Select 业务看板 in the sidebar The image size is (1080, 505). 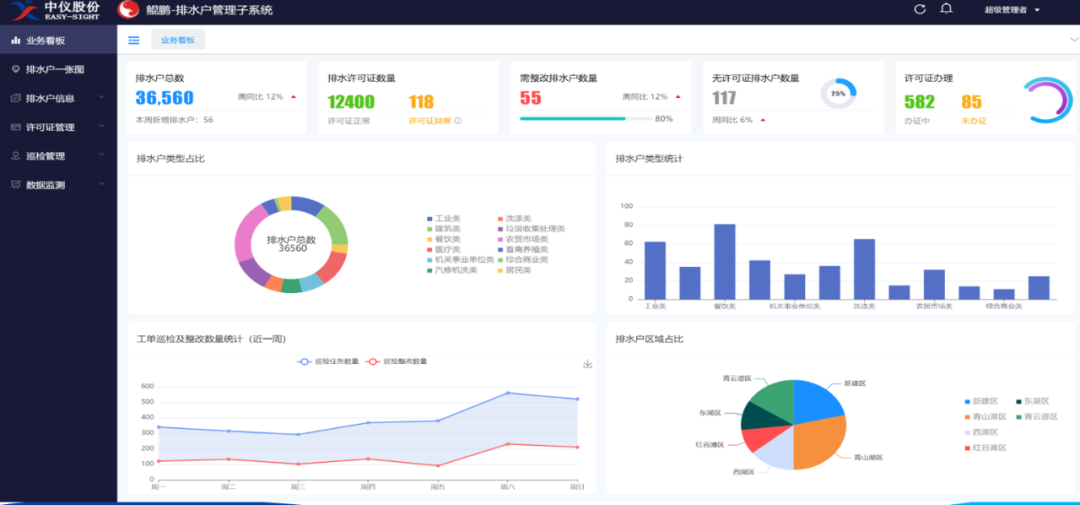[45, 40]
